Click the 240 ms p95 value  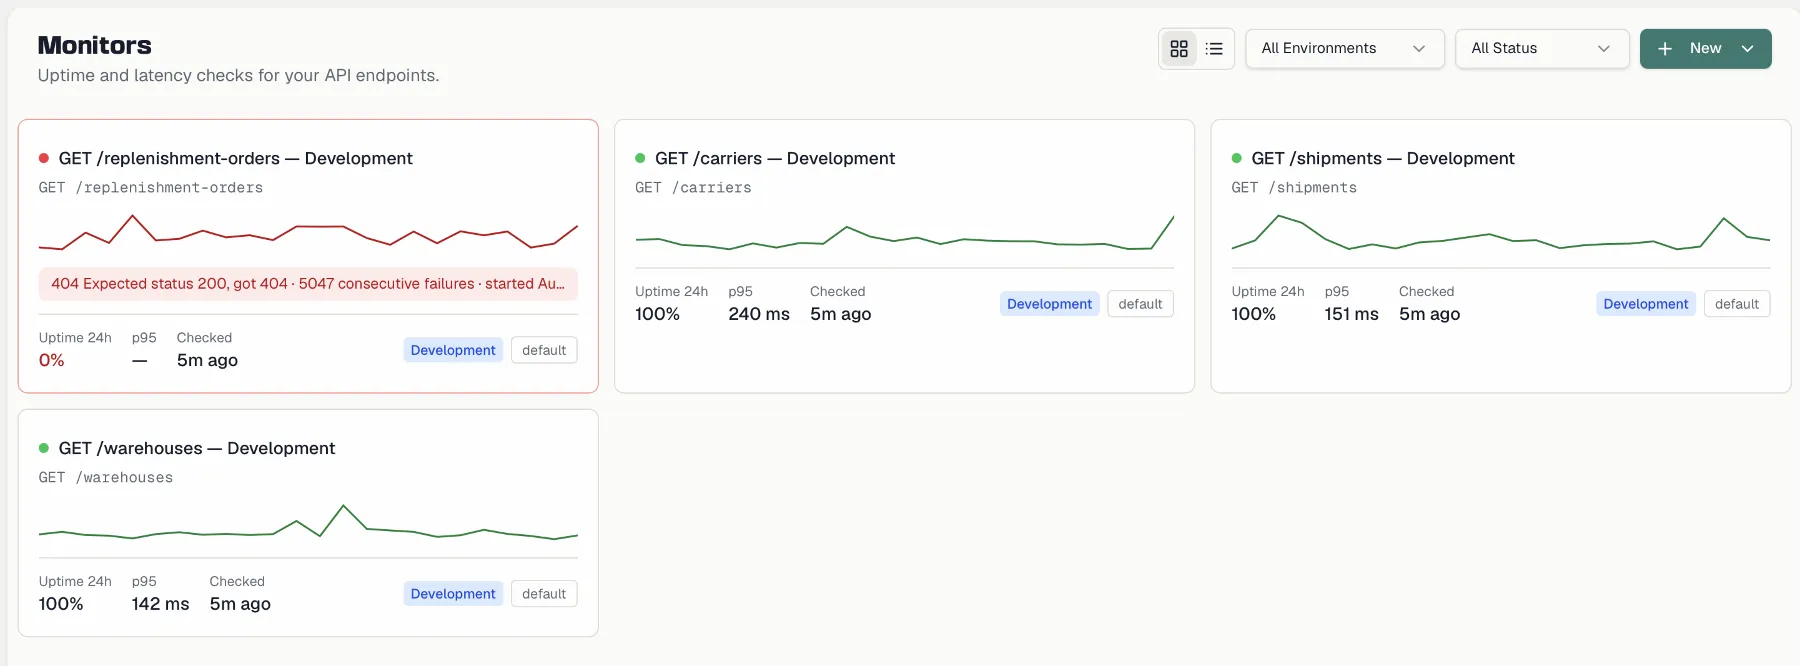coord(759,314)
